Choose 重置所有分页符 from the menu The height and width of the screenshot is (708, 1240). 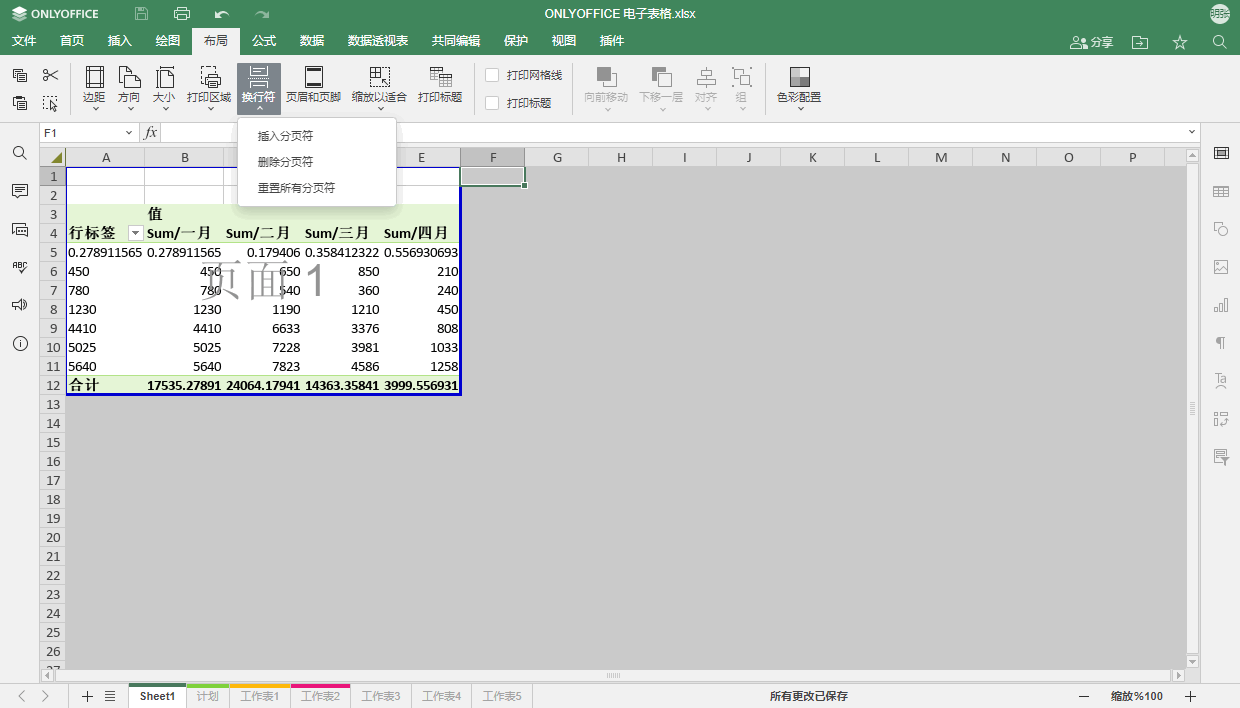pyautogui.click(x=317, y=188)
